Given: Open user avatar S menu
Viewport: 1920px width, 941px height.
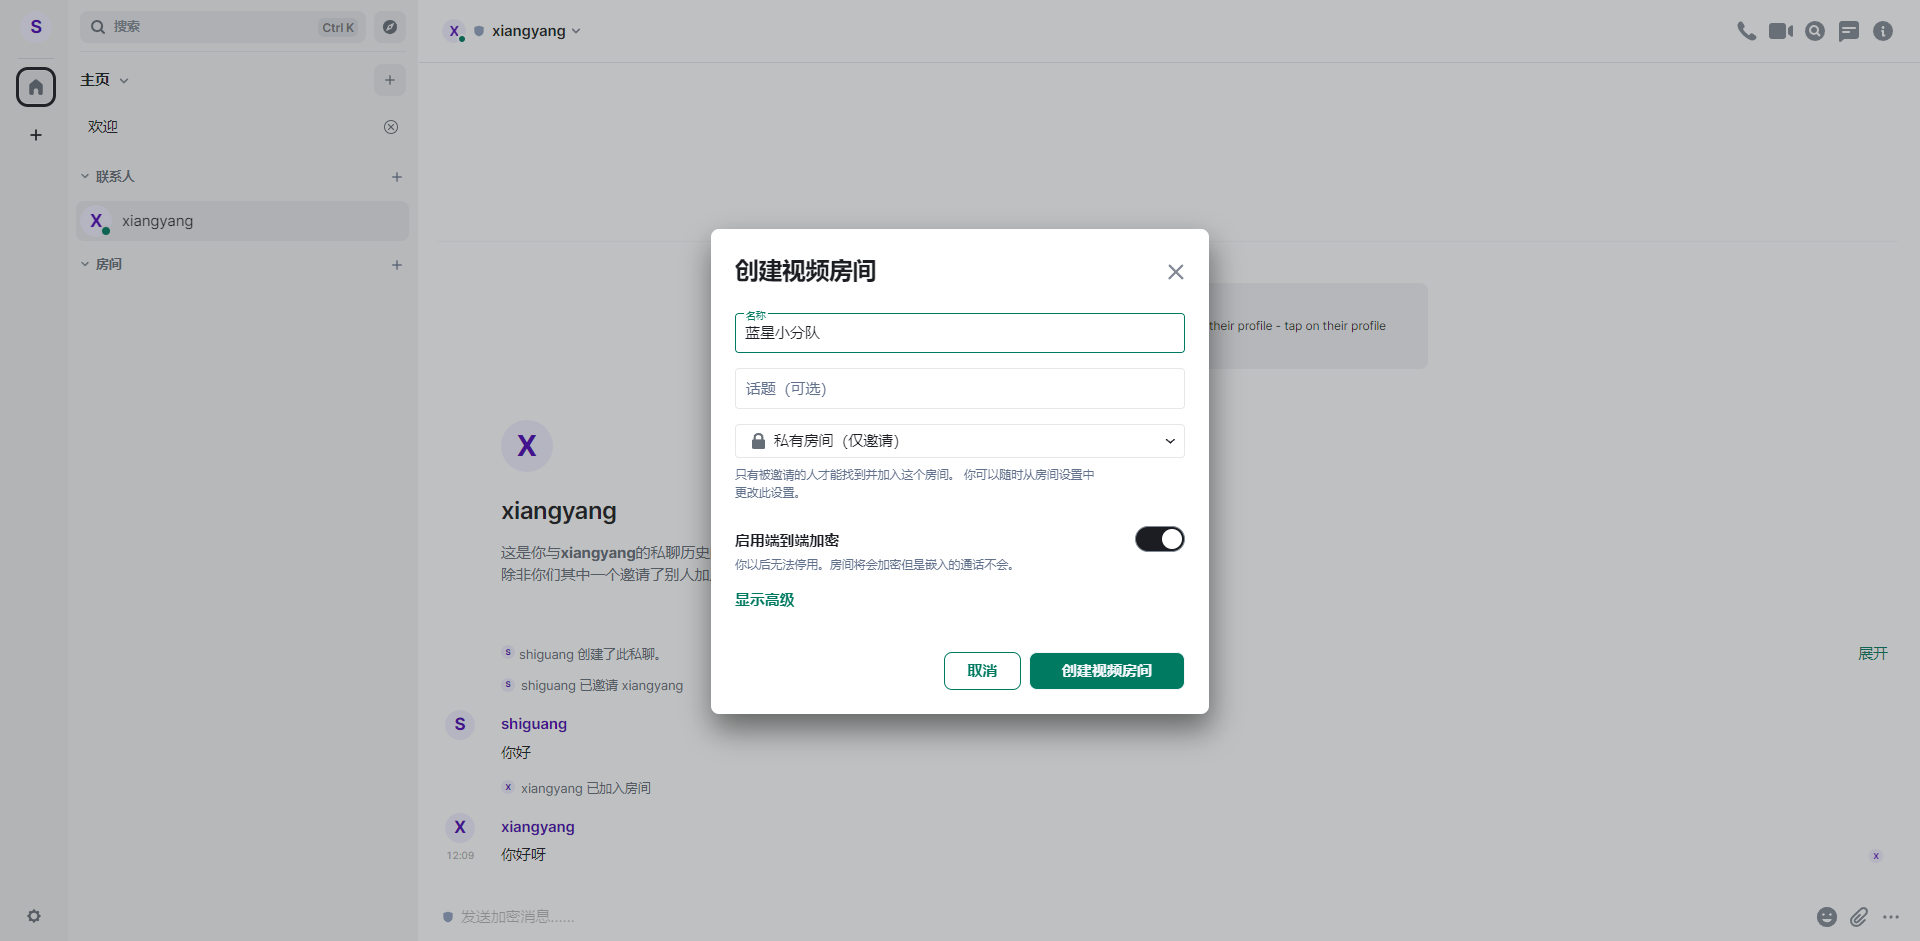Looking at the screenshot, I should [36, 27].
